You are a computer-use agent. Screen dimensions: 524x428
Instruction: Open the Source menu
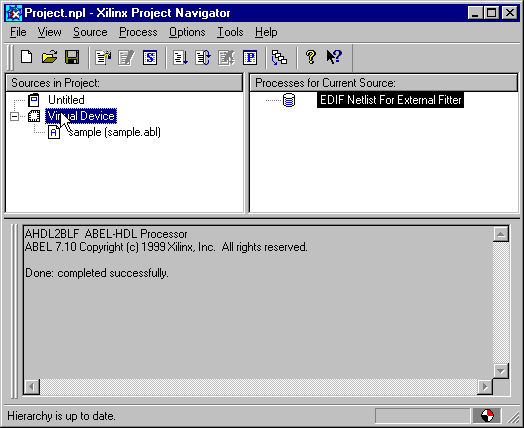pos(90,32)
